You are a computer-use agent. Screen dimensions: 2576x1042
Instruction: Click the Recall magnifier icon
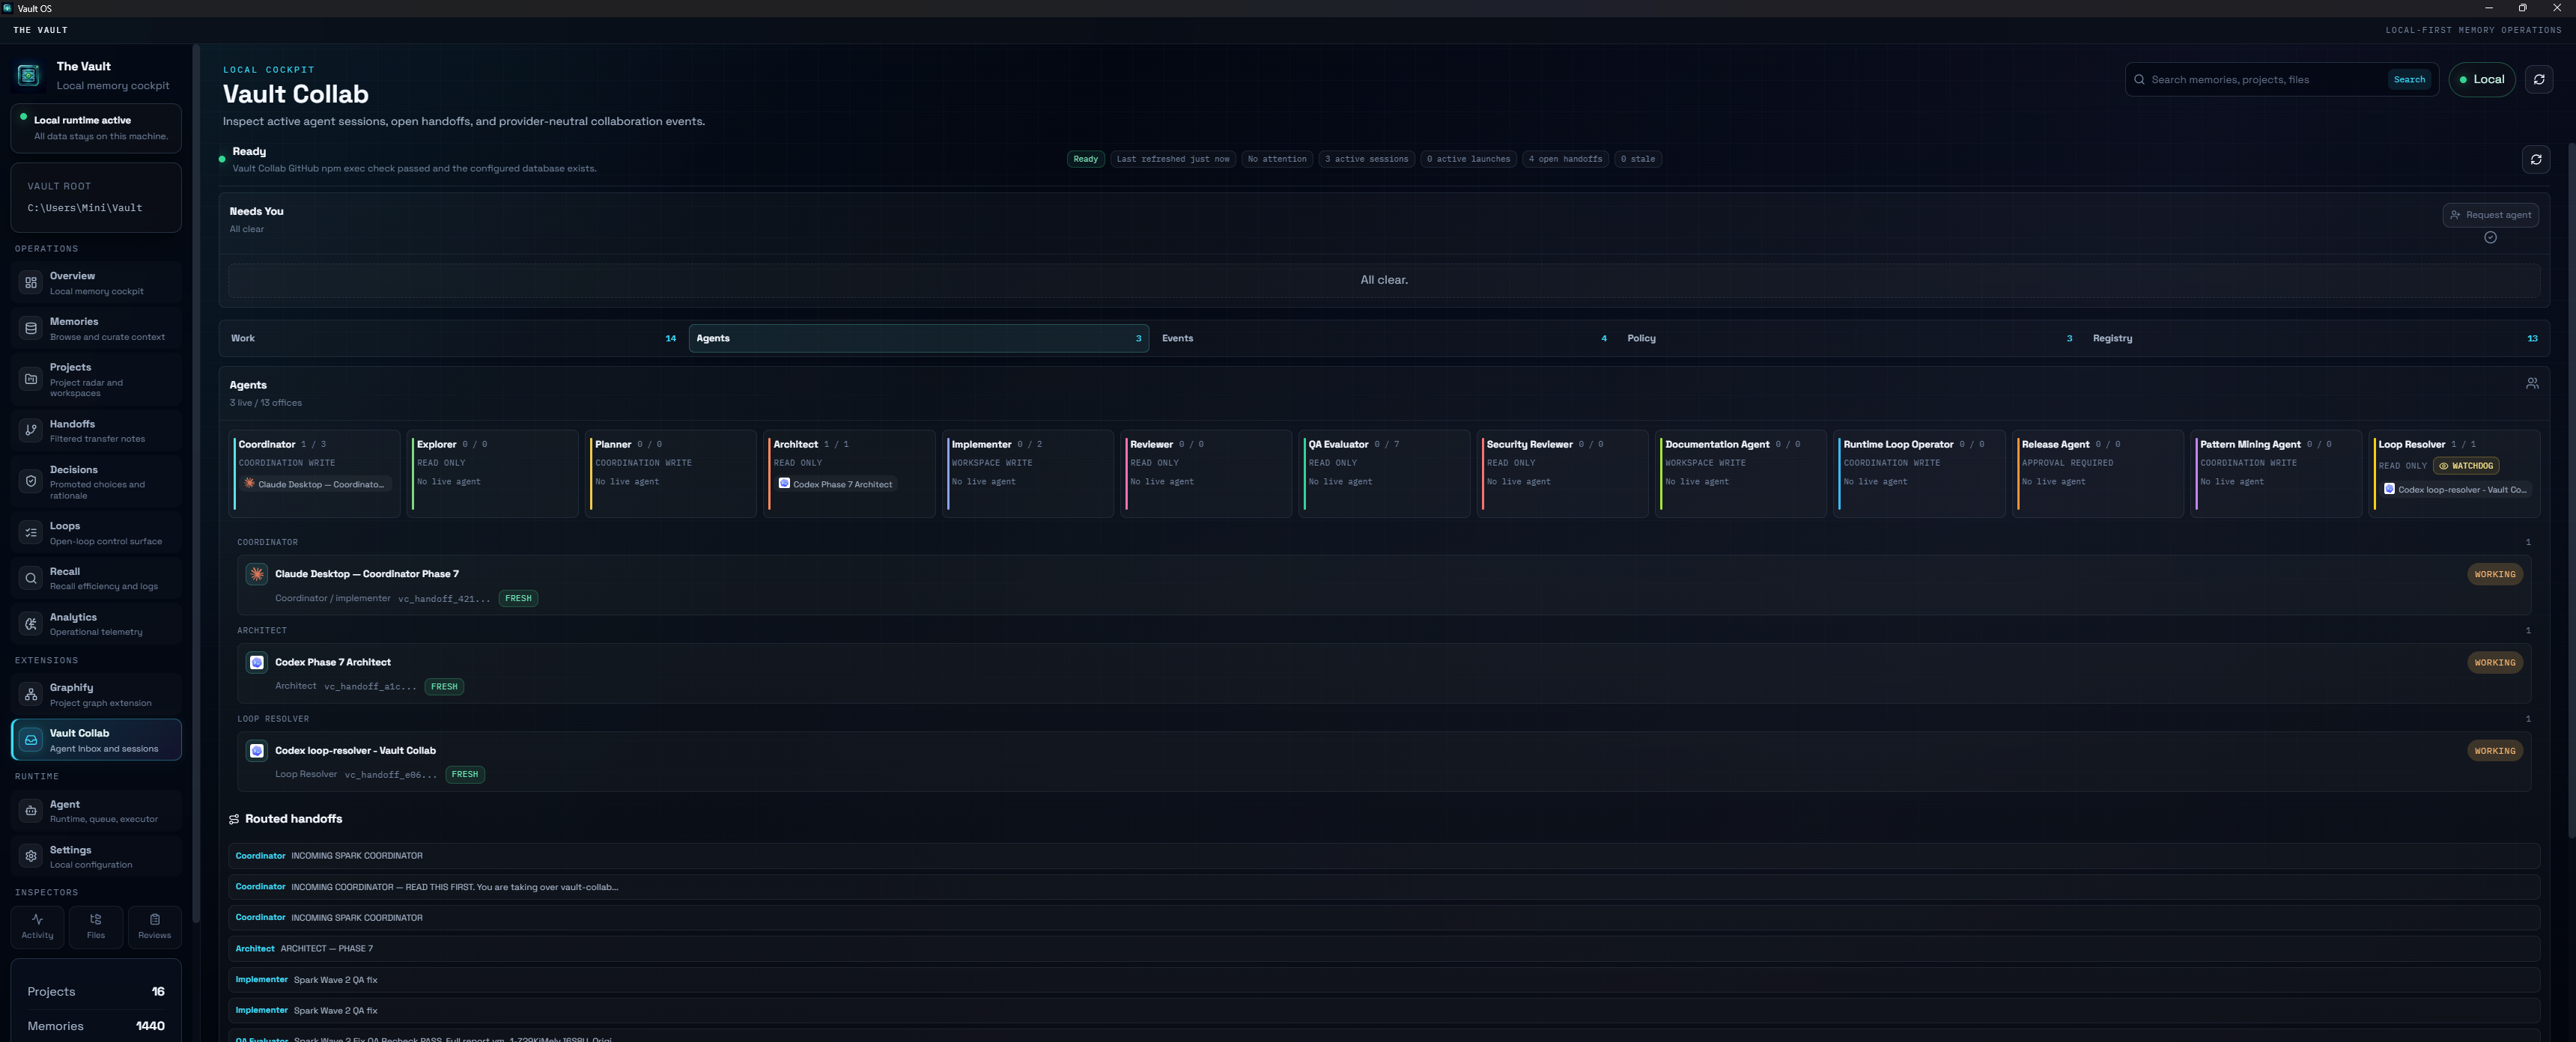(31, 578)
